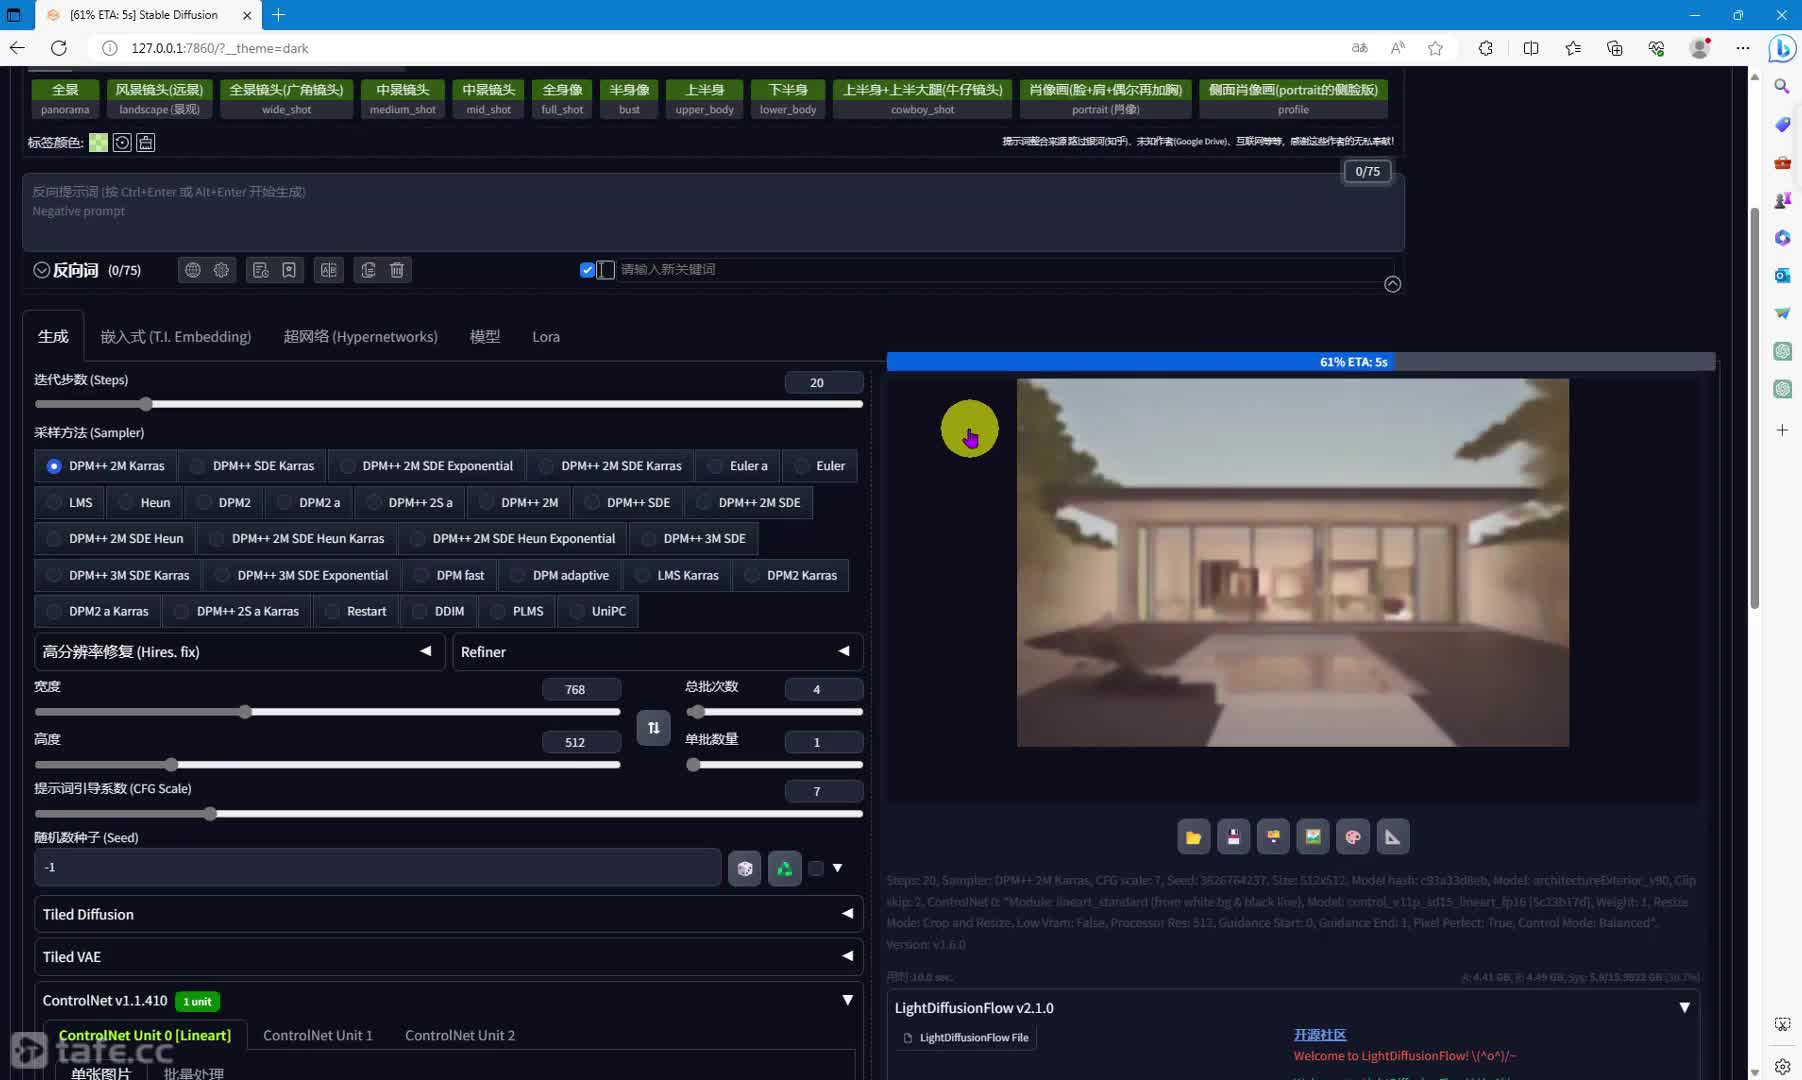Expand the Tiled Diffusion panel
This screenshot has width=1802, height=1080.
(449, 914)
